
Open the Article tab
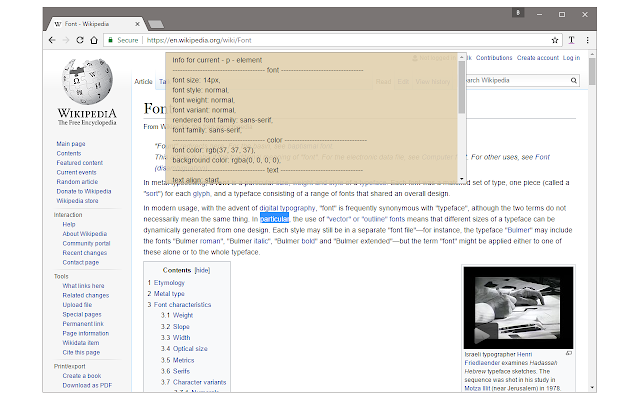pyautogui.click(x=143, y=82)
